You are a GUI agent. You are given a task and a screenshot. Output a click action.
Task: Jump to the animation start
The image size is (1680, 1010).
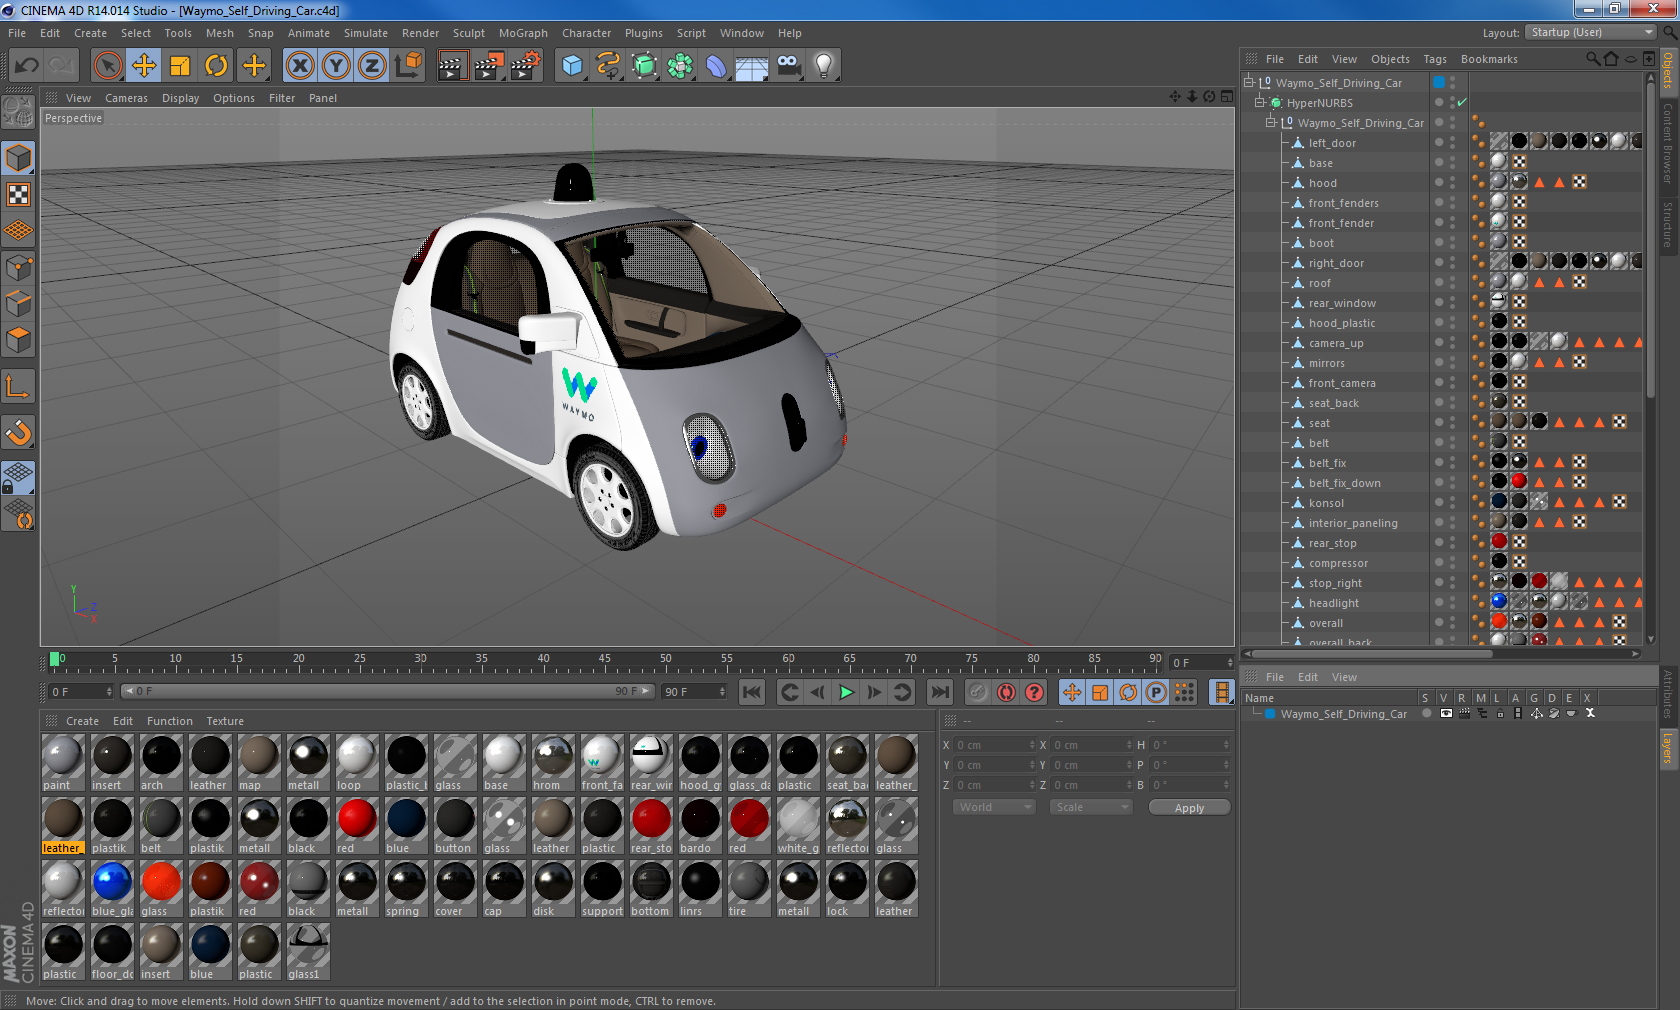752,692
